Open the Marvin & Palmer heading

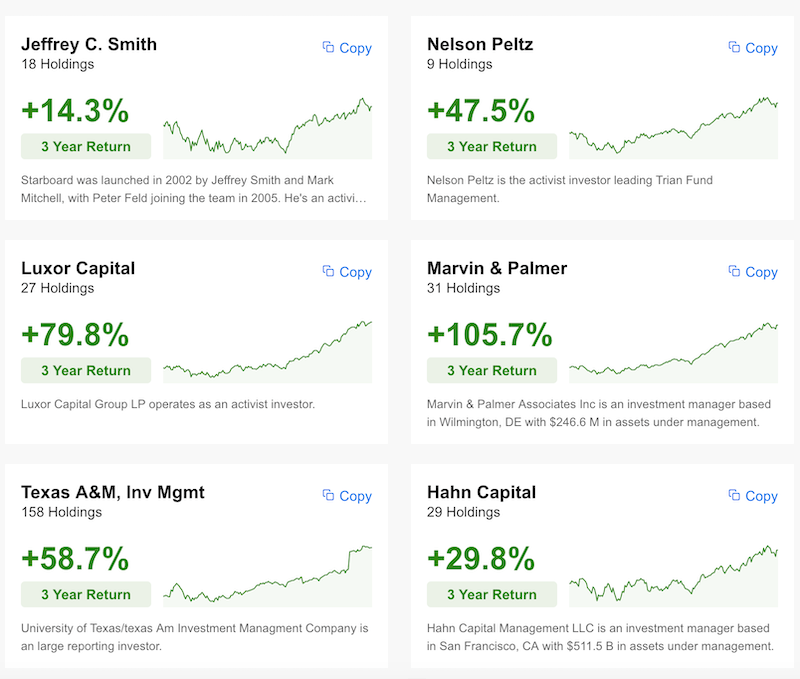(x=497, y=268)
